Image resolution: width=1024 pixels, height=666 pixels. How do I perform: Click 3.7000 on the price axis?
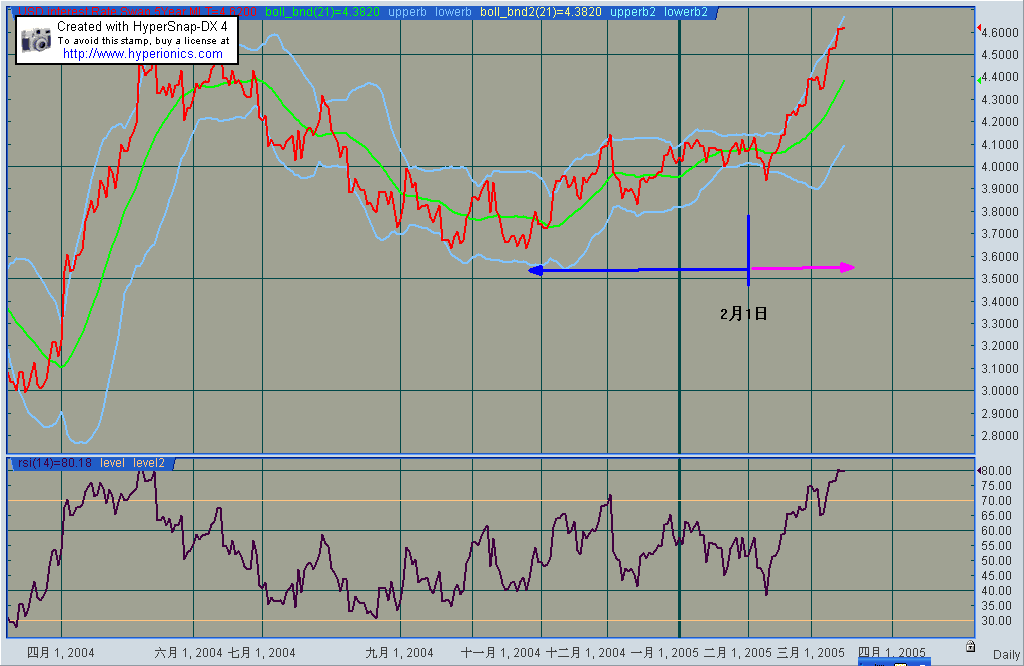(1000, 234)
